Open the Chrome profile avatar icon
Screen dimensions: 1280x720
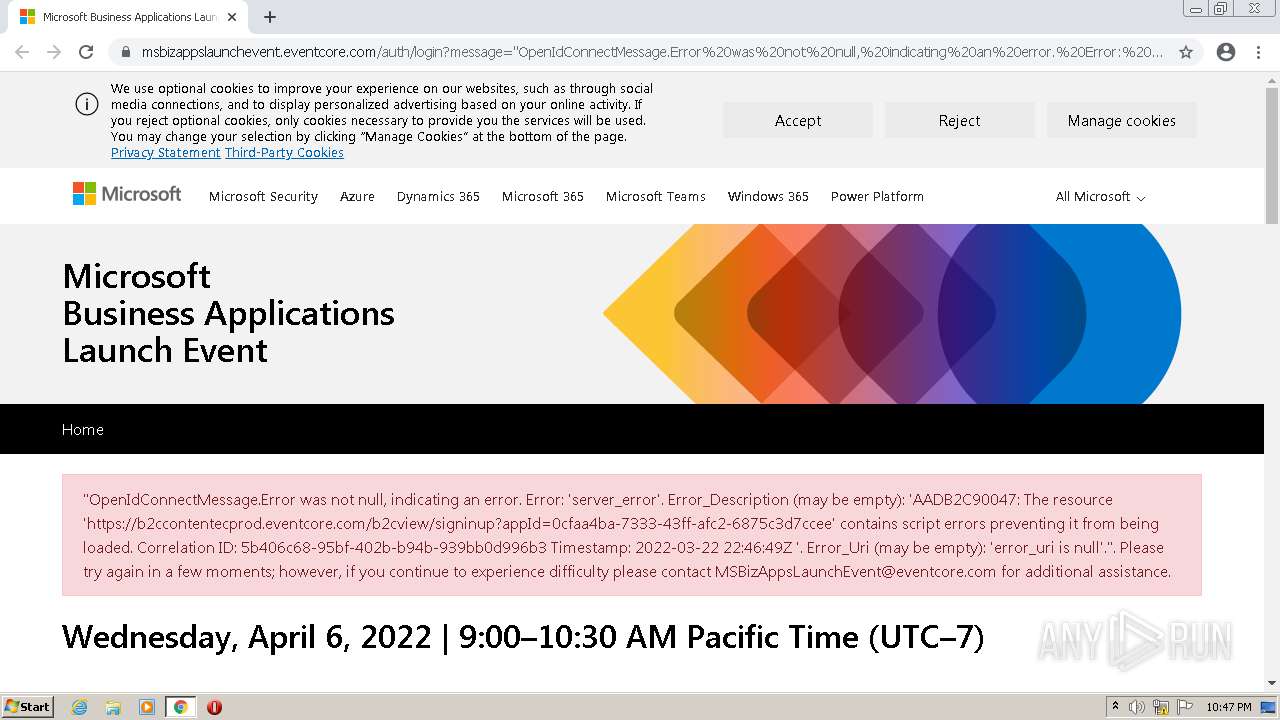[1226, 52]
